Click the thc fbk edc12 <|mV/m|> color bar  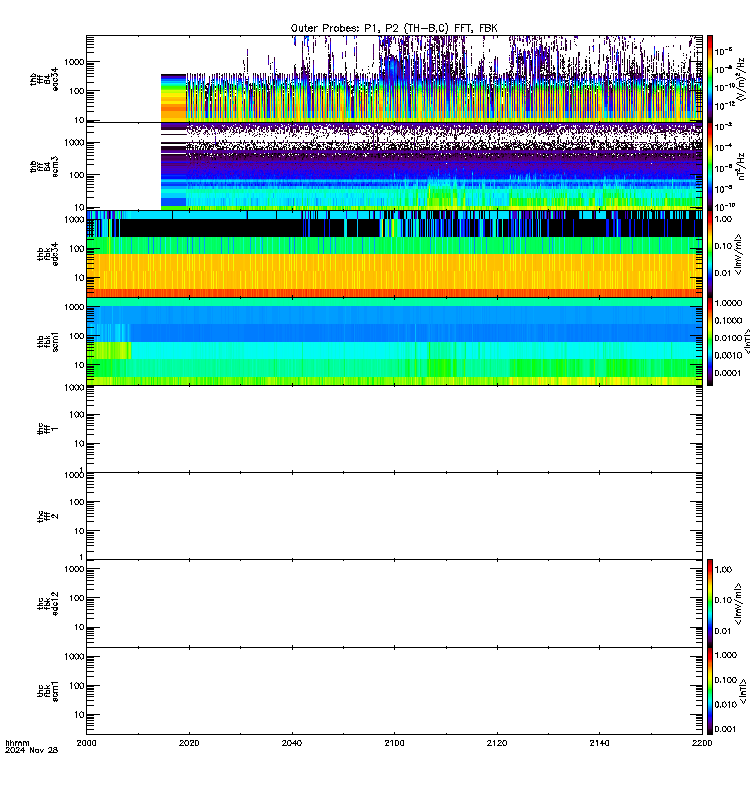[x=709, y=604]
